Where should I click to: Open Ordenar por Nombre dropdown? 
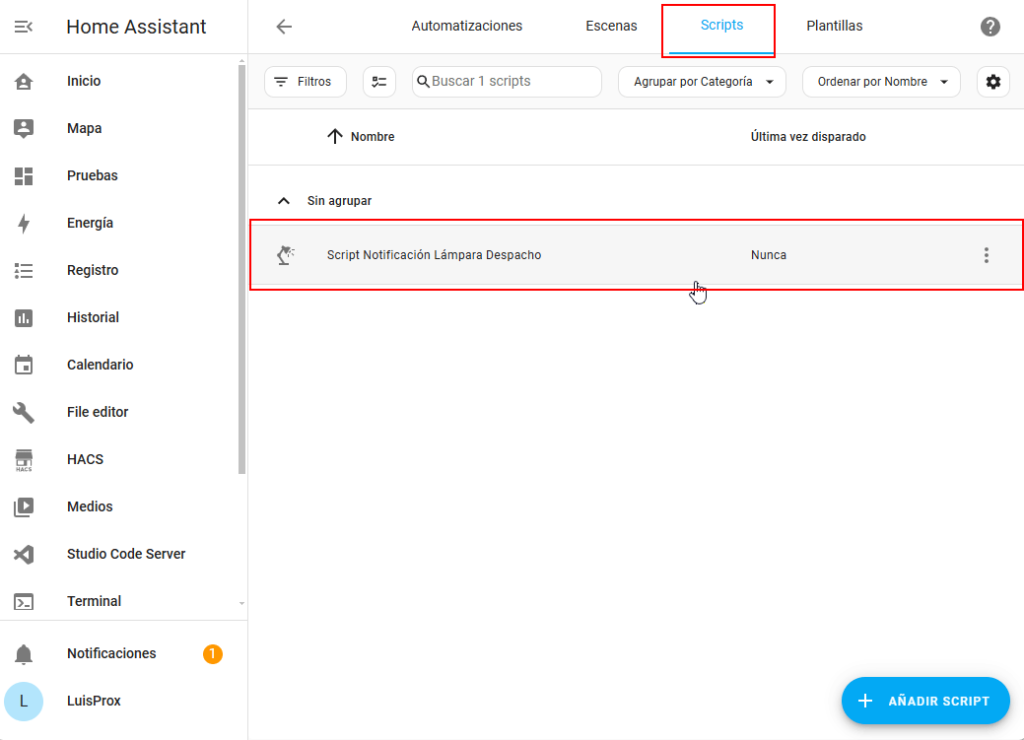click(x=881, y=82)
